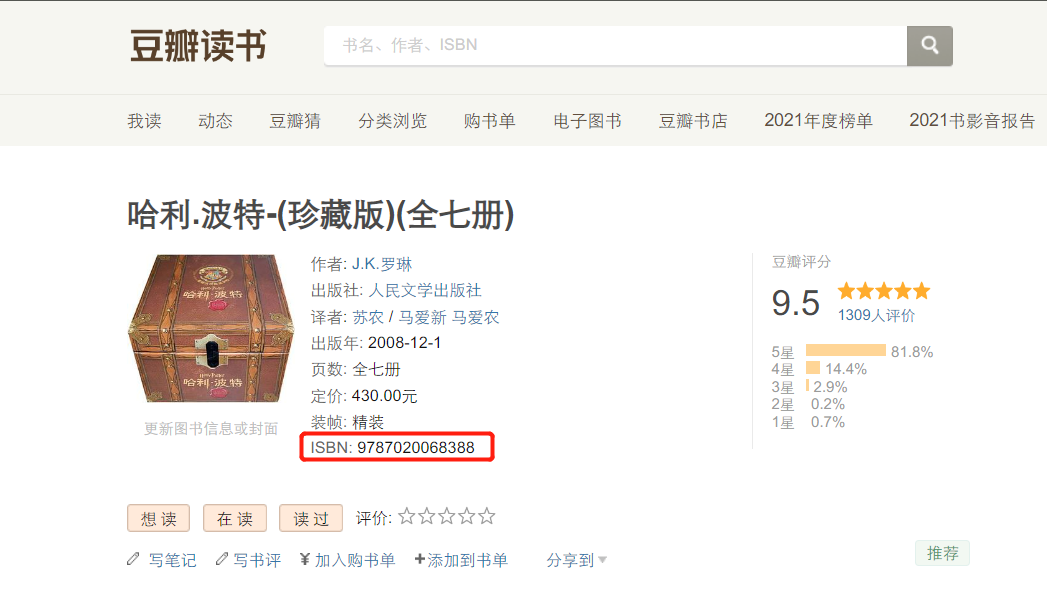Open the 购书单 nav item
The width and height of the screenshot is (1047, 603).
489,121
